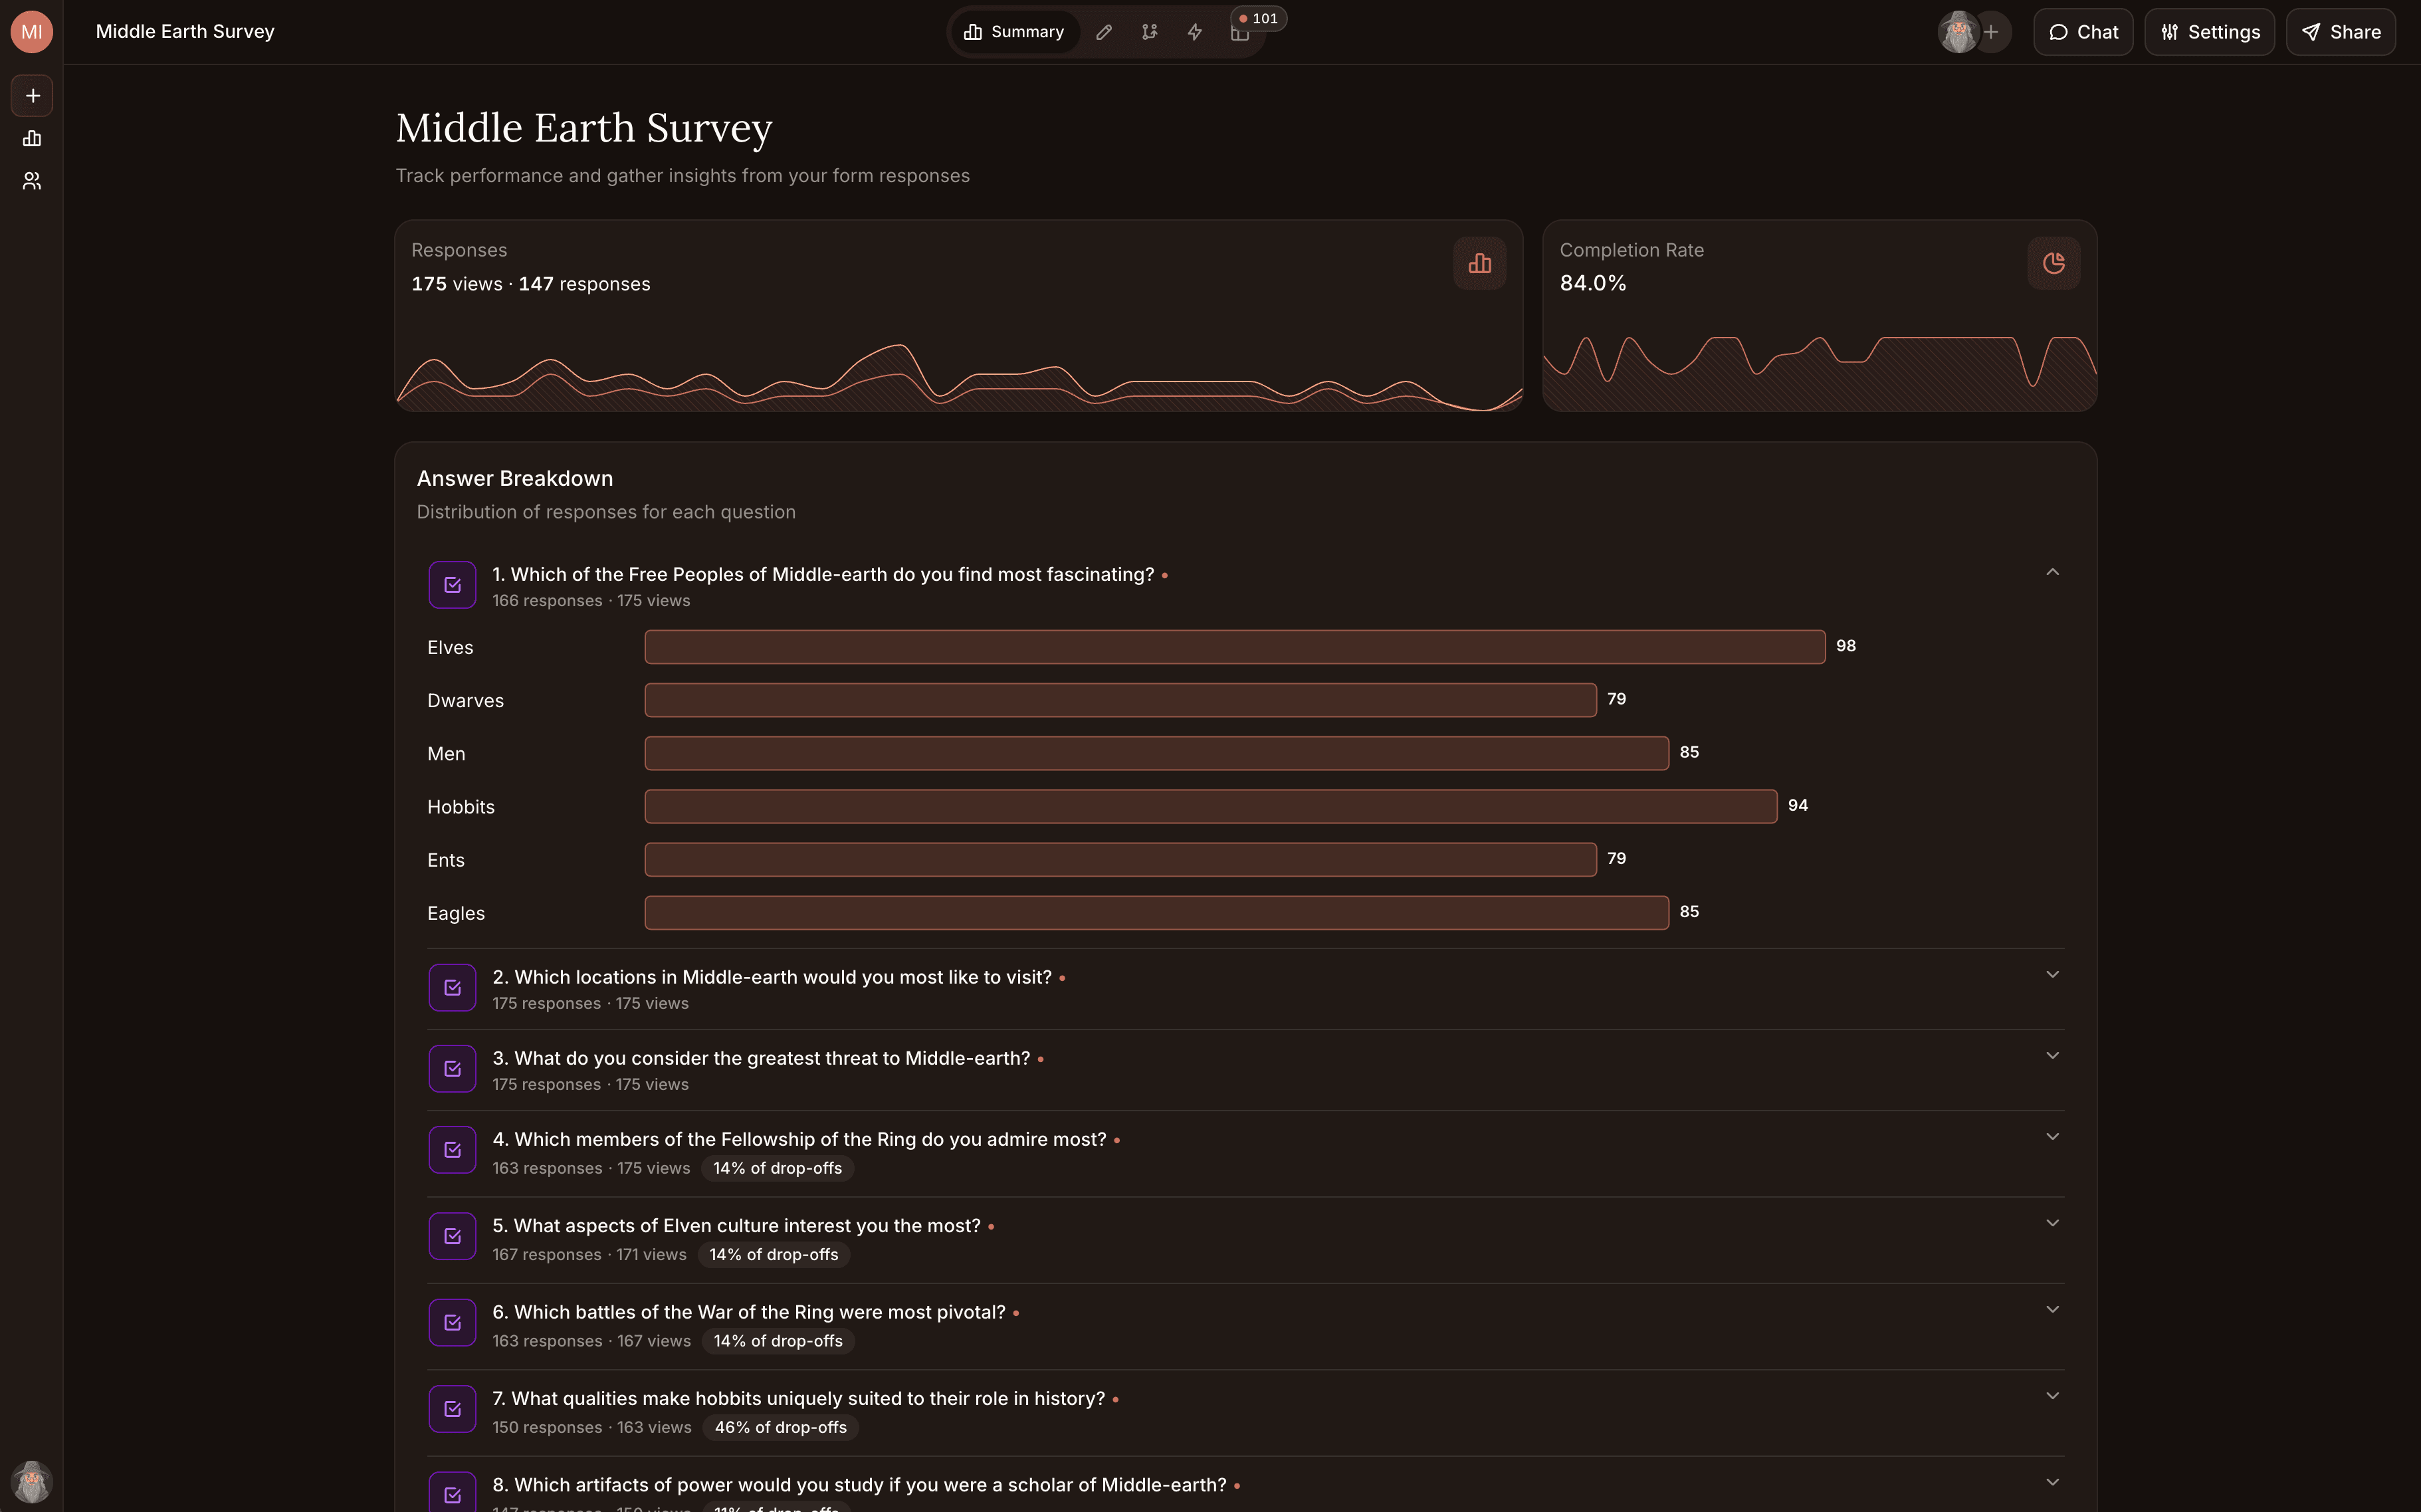Expand question 6 pivotal battles chevron
2421x1512 pixels.
click(x=2052, y=1310)
